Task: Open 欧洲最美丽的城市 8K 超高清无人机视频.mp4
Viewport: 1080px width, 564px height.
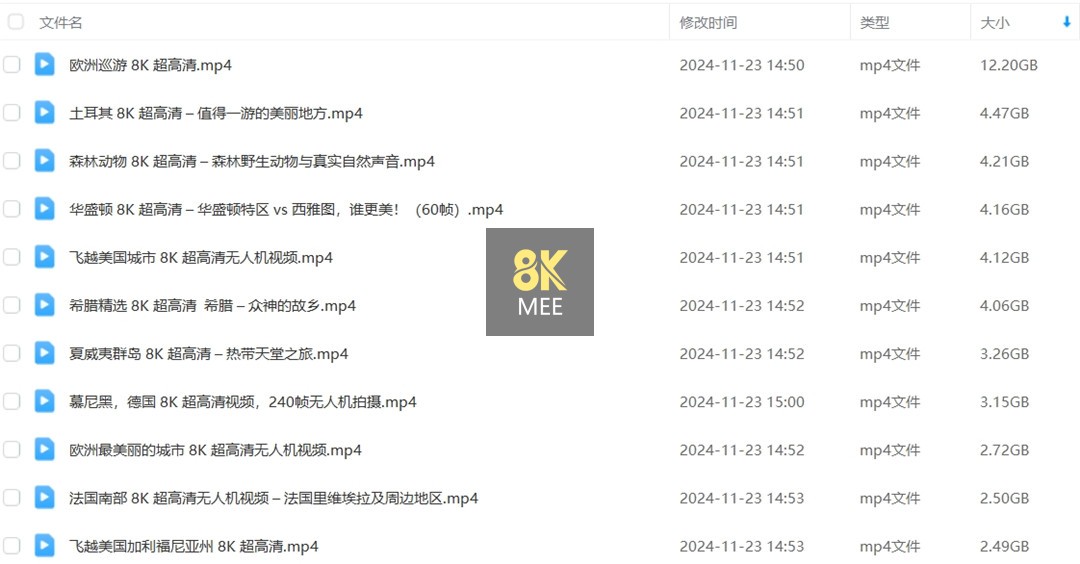Action: pyautogui.click(x=216, y=450)
